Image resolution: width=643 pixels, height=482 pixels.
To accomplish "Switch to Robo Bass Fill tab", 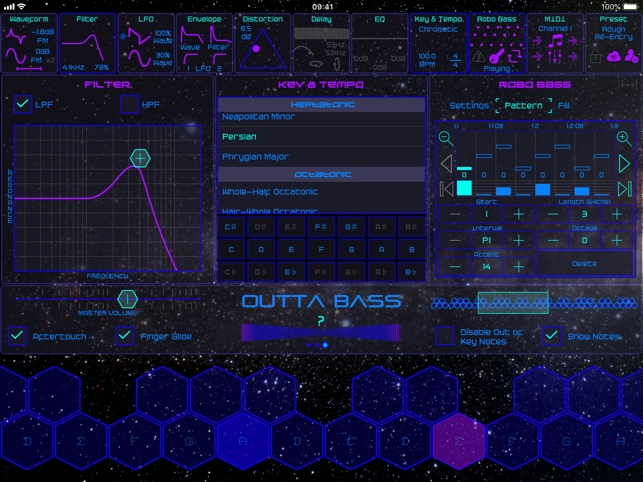I will point(563,106).
